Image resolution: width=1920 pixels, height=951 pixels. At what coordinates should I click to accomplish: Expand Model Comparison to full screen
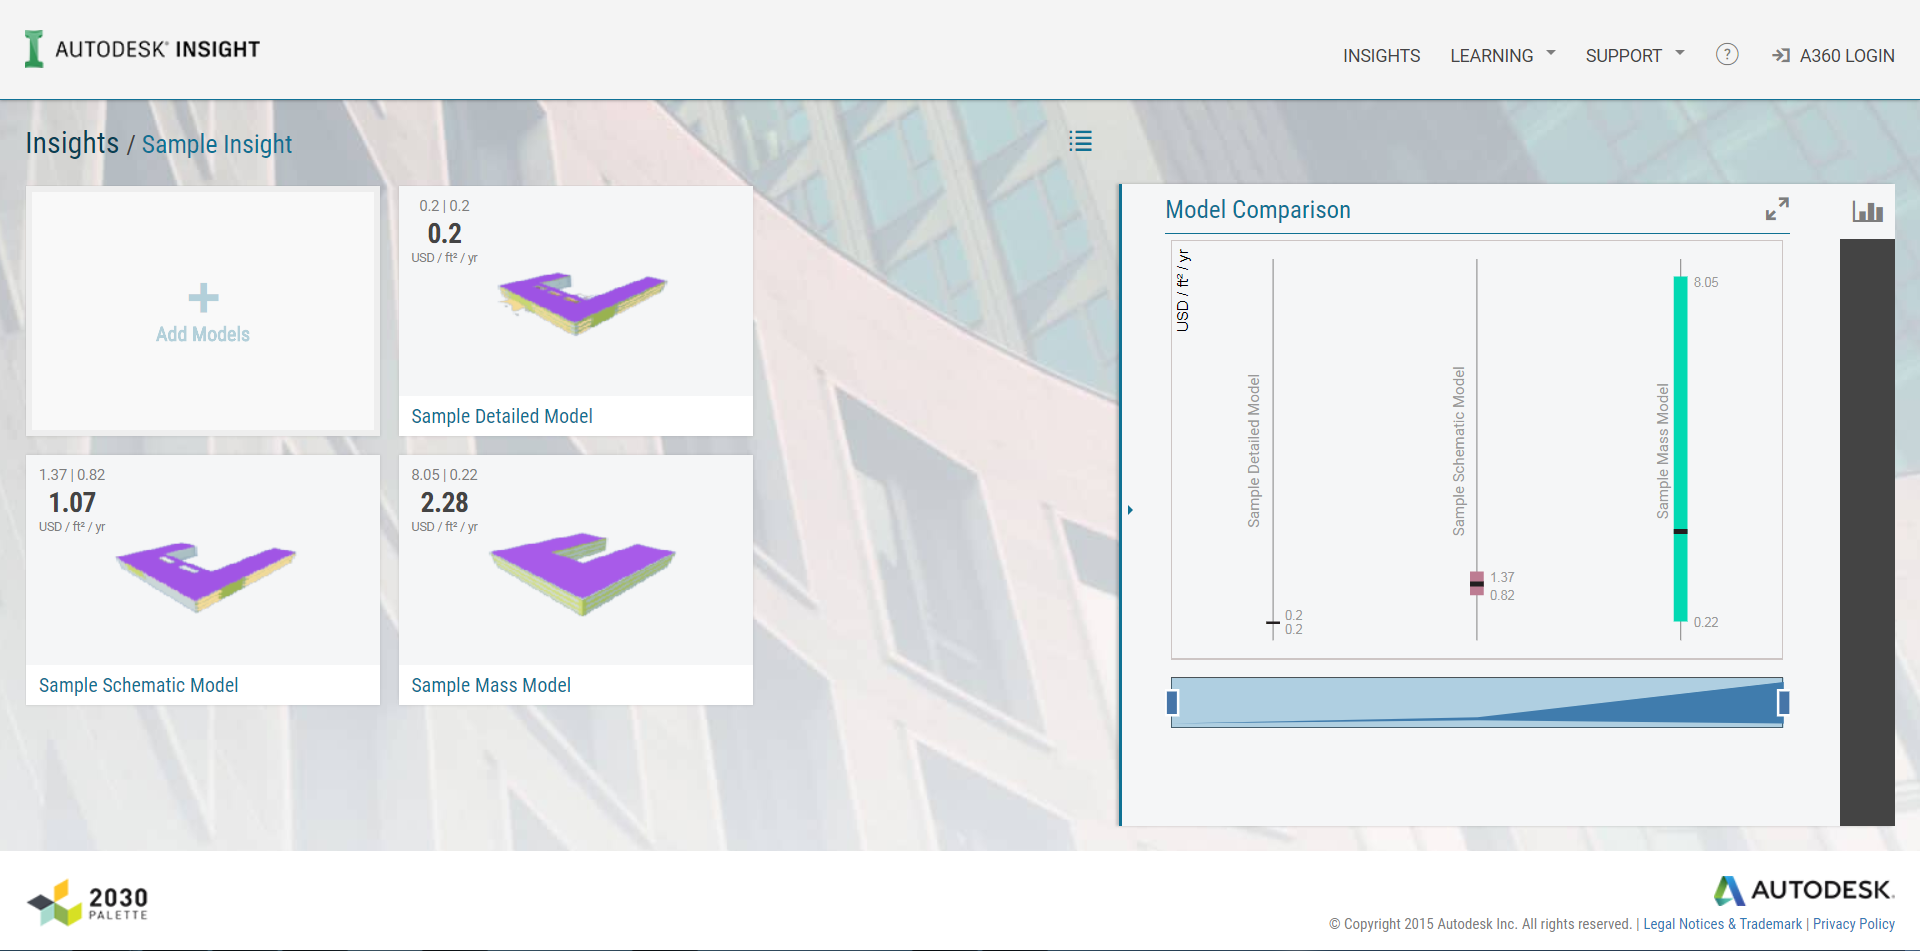tap(1777, 209)
